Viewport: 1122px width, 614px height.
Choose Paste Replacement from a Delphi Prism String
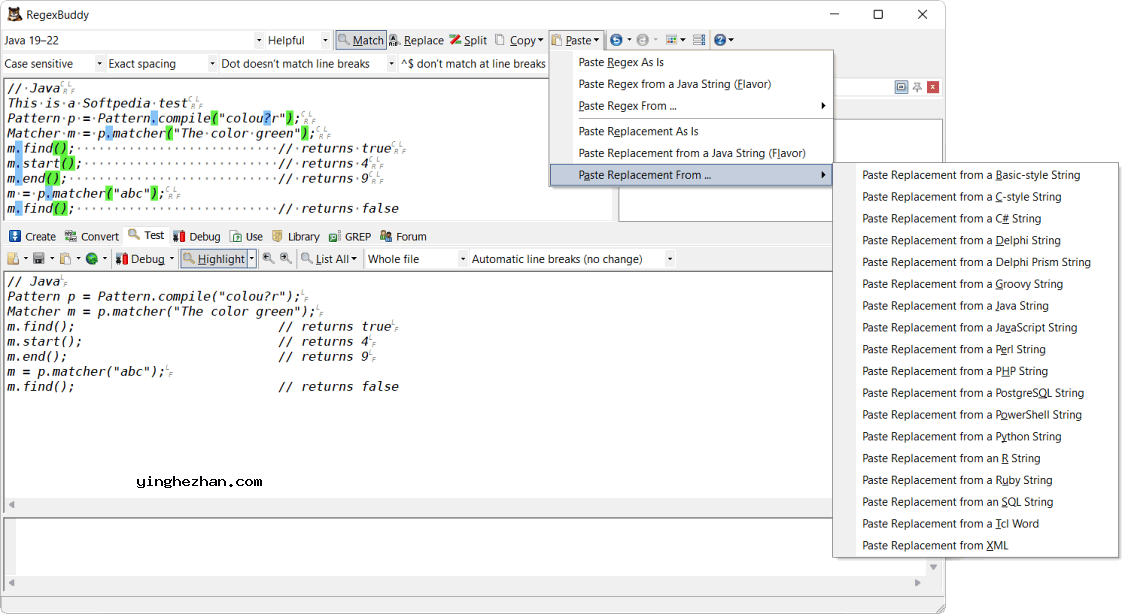click(x=976, y=262)
